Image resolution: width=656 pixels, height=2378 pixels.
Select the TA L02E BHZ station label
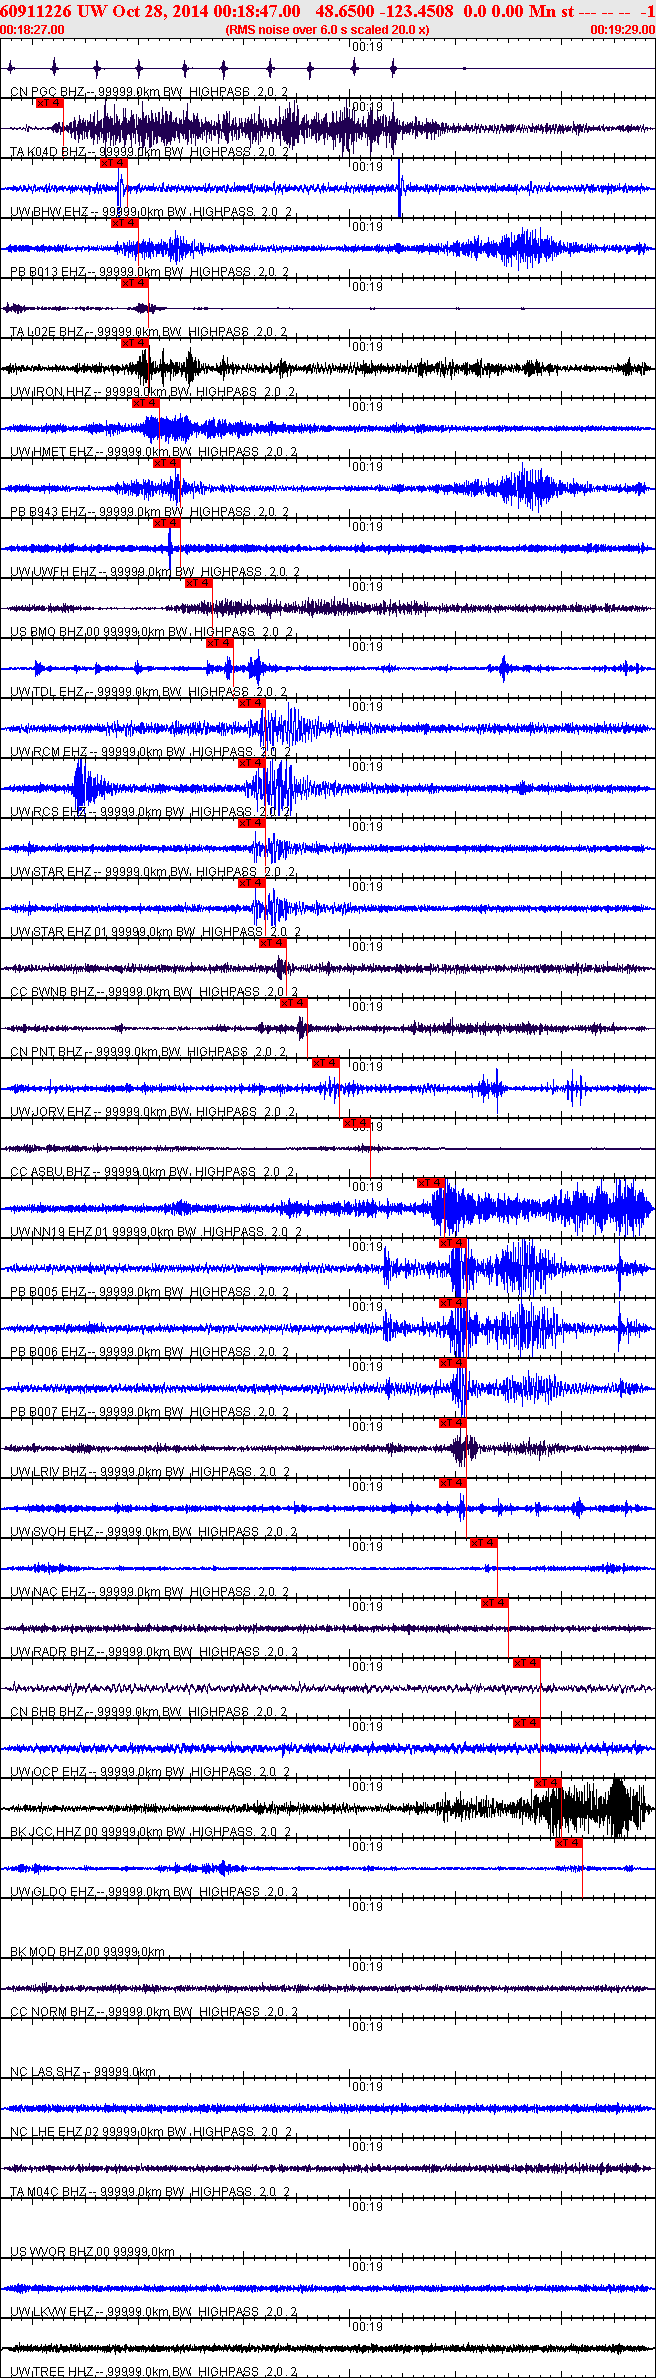click(x=148, y=332)
